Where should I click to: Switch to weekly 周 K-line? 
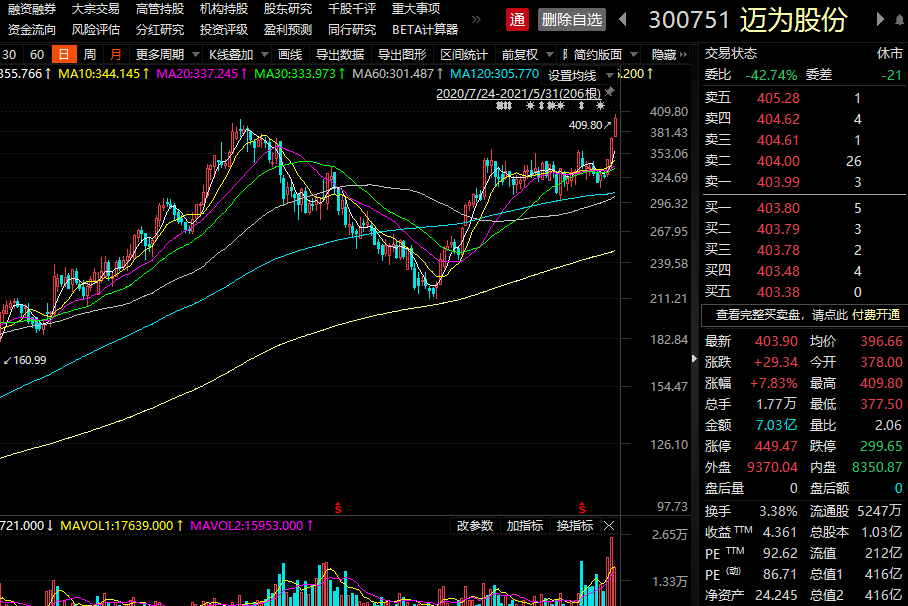click(90, 54)
